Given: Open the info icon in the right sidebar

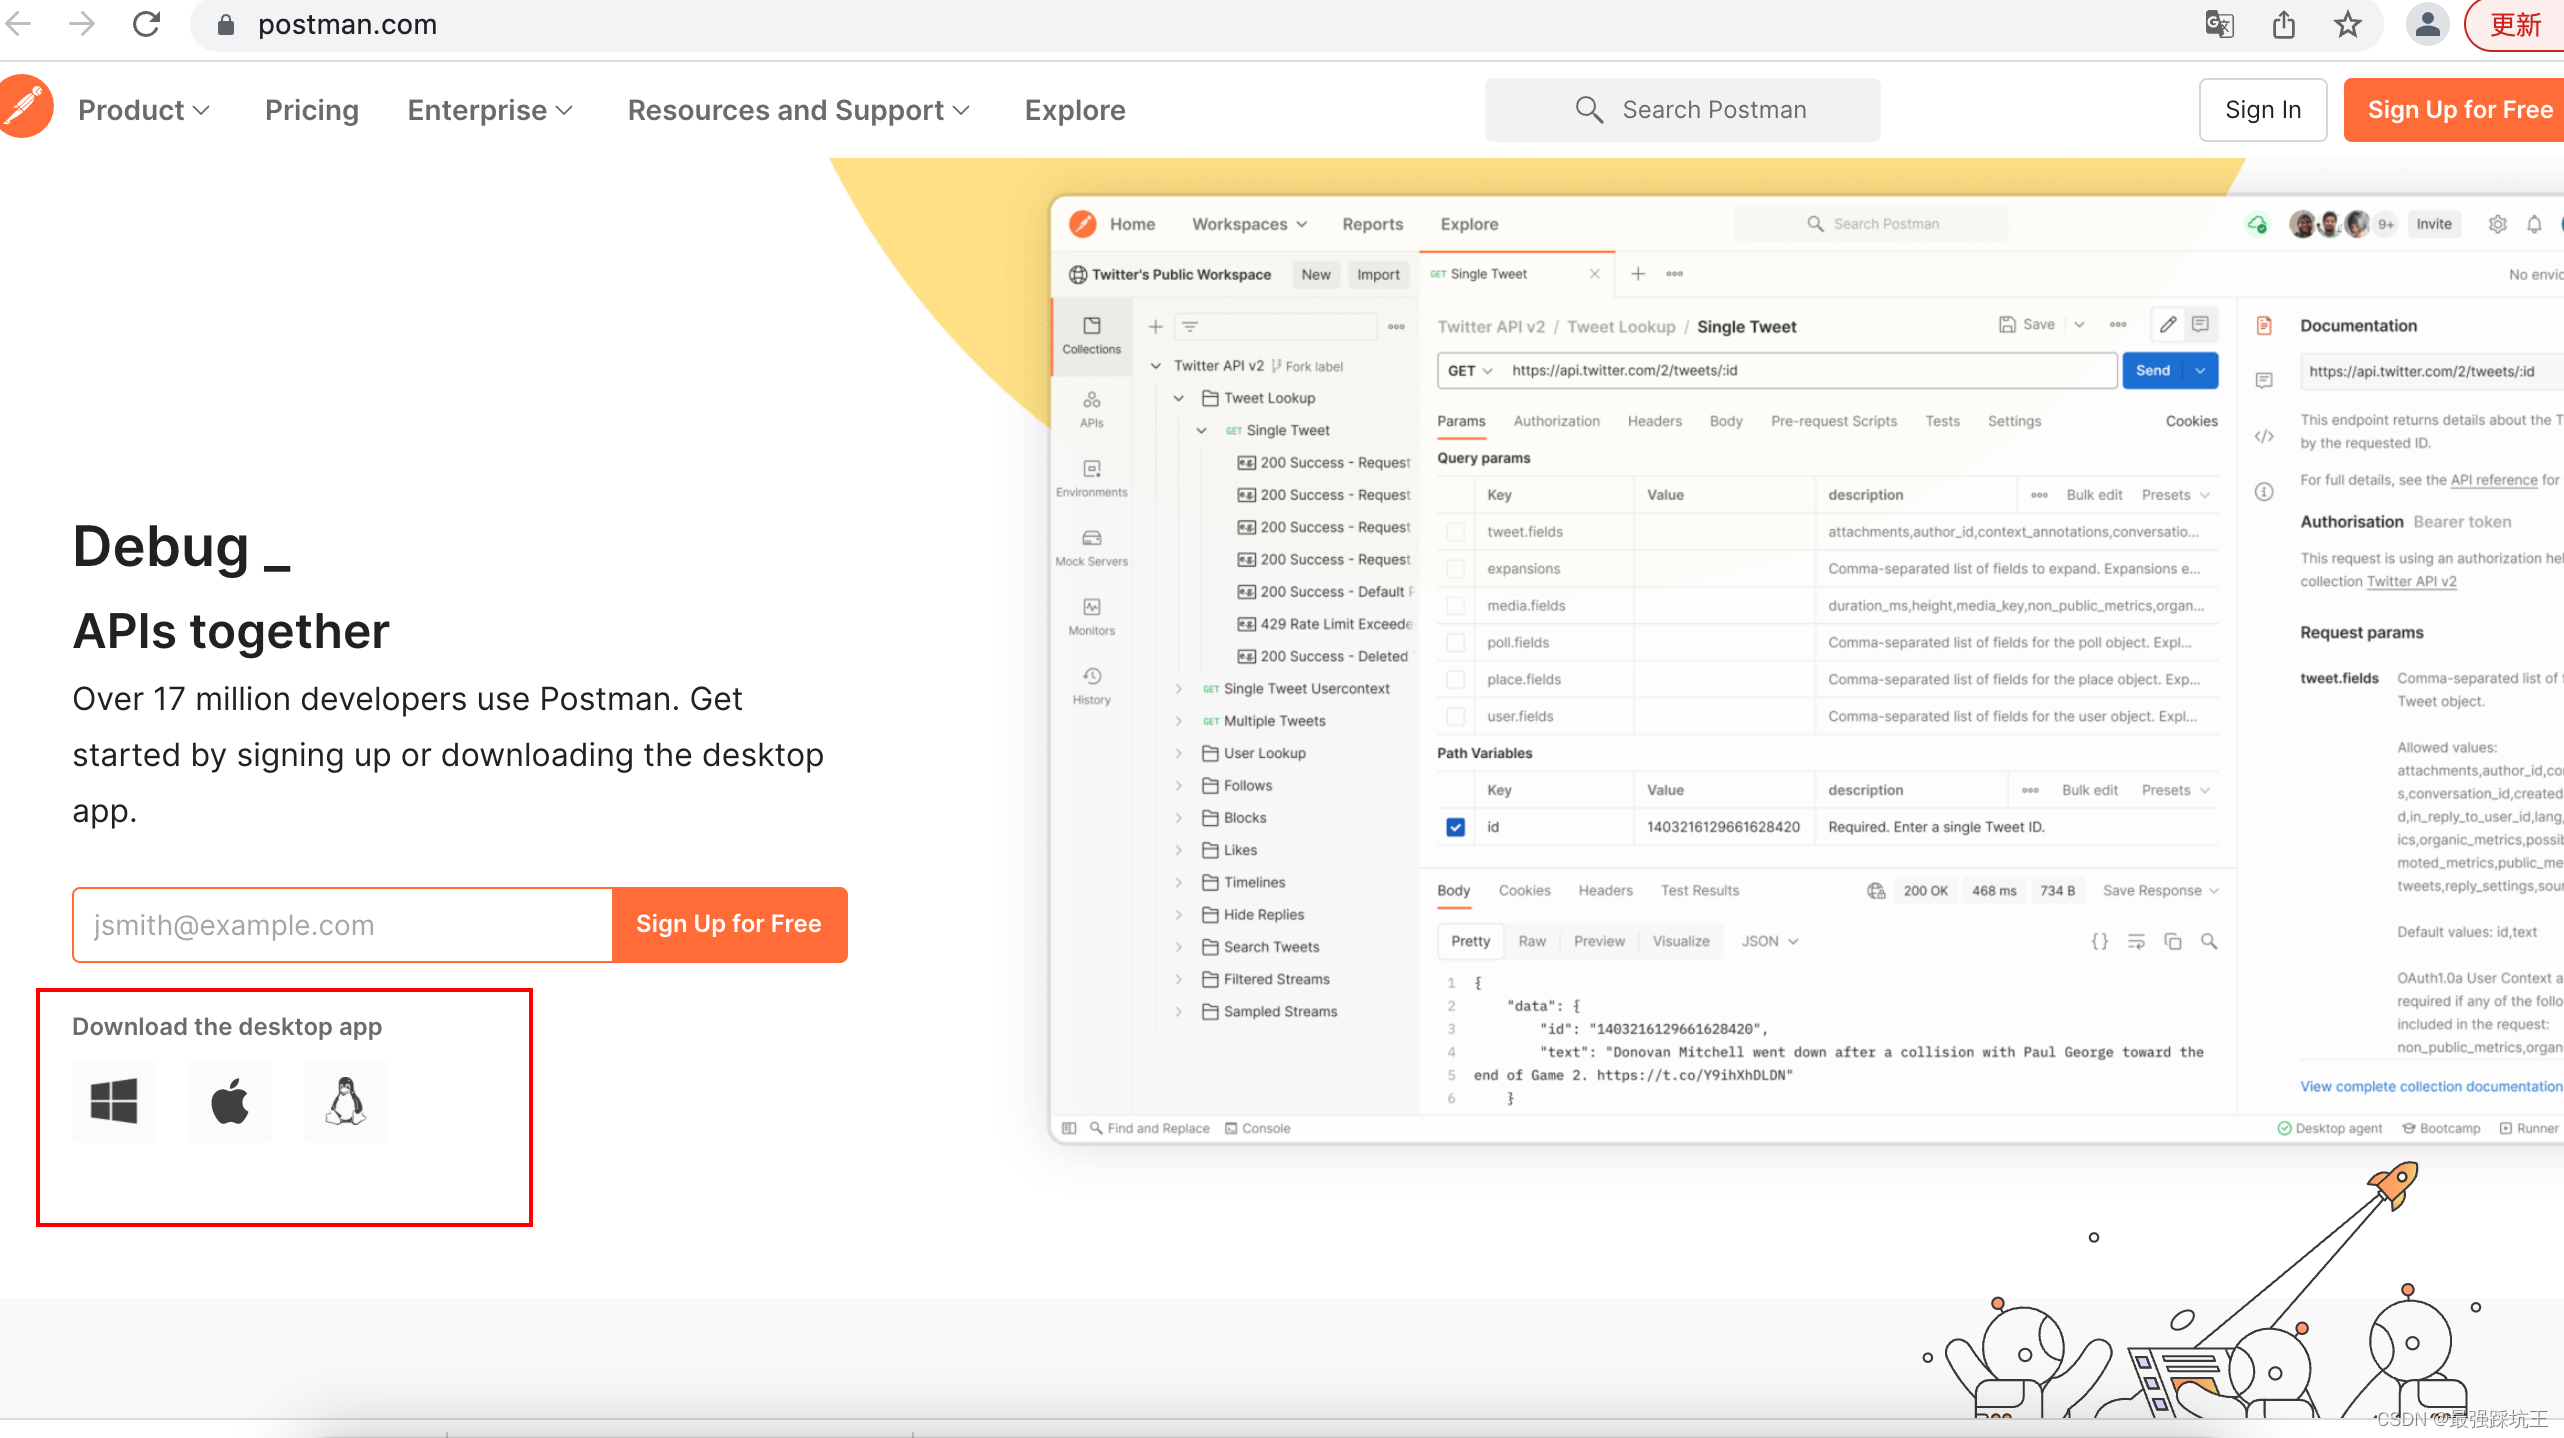Looking at the screenshot, I should (2264, 492).
